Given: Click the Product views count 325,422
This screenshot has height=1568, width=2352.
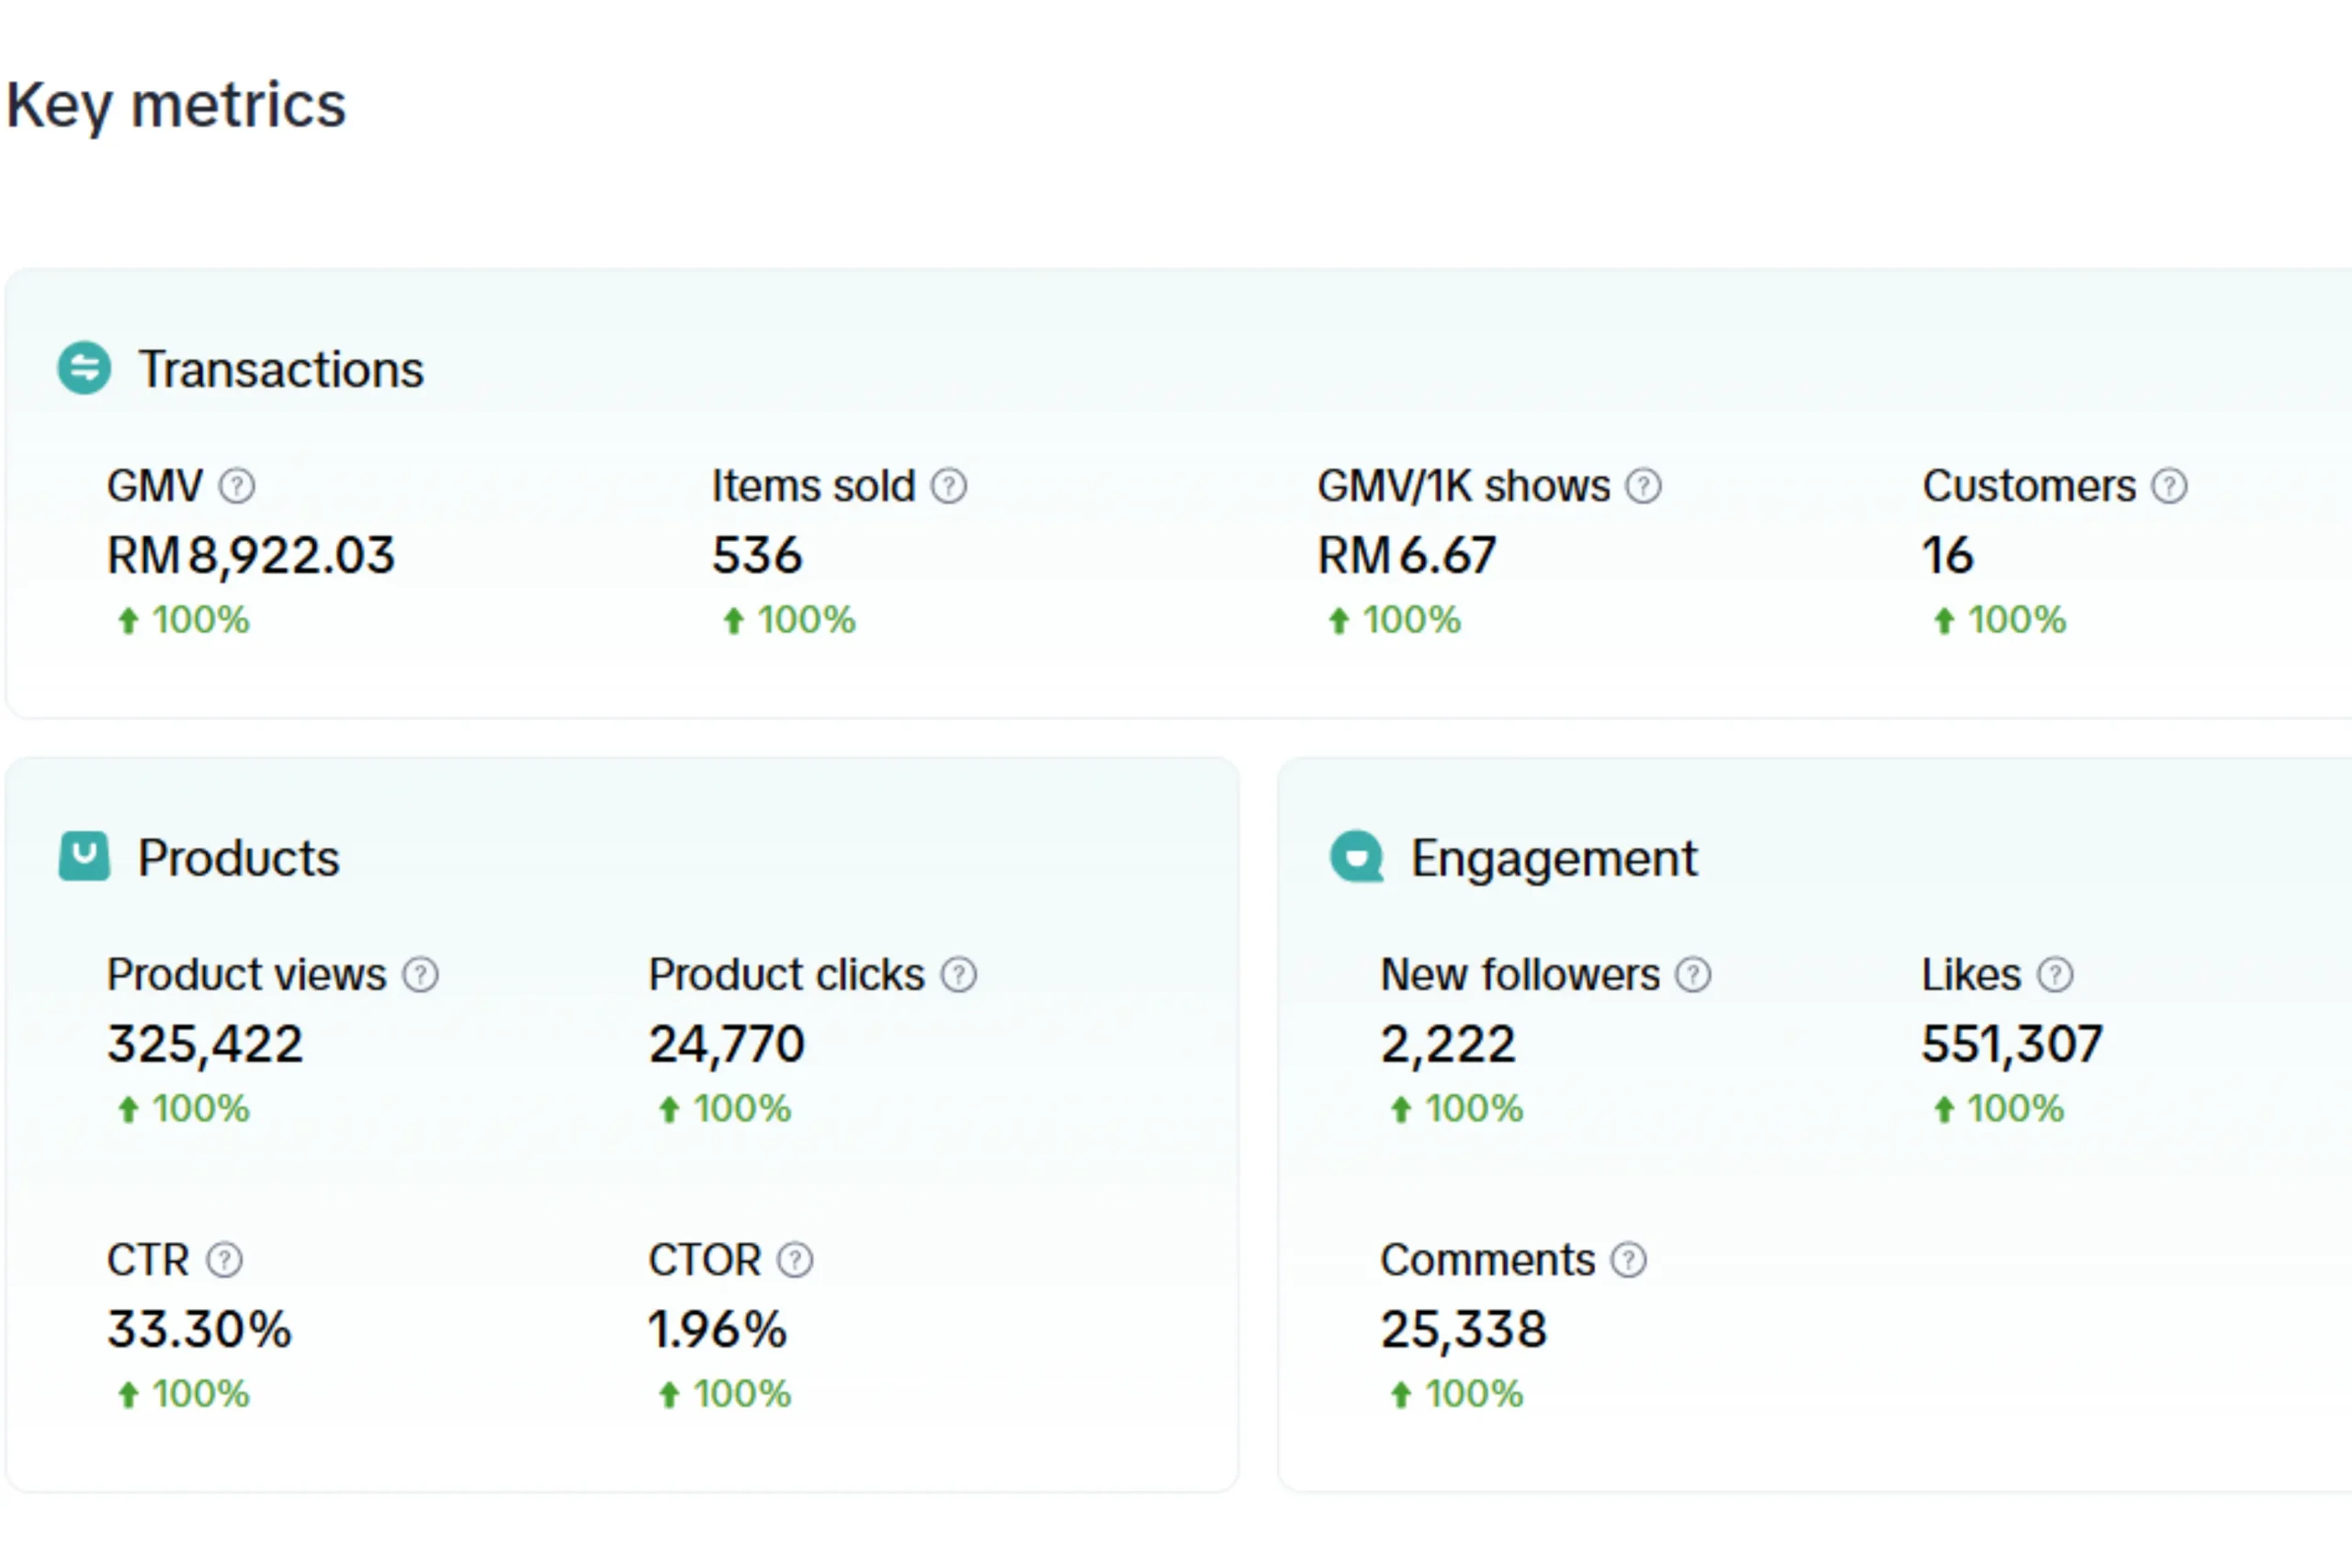Looking at the screenshot, I should [x=205, y=1045].
